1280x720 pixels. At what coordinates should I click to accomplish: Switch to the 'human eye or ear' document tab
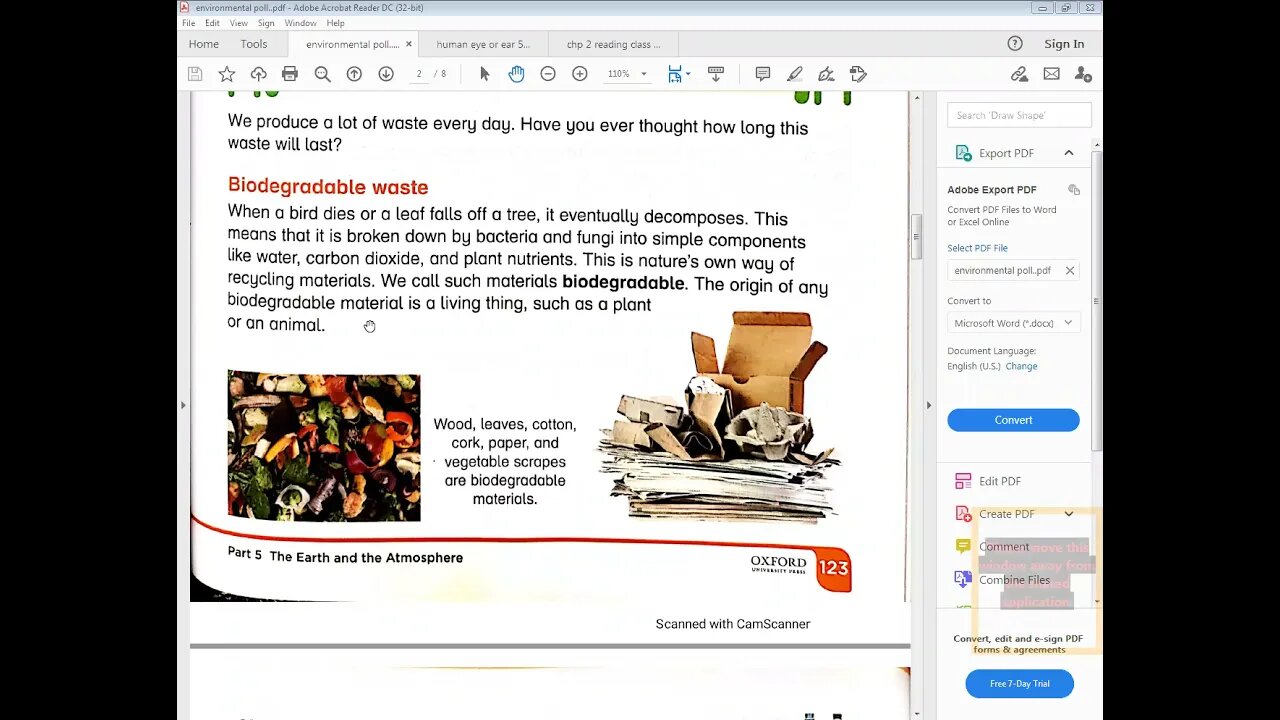[x=484, y=44]
